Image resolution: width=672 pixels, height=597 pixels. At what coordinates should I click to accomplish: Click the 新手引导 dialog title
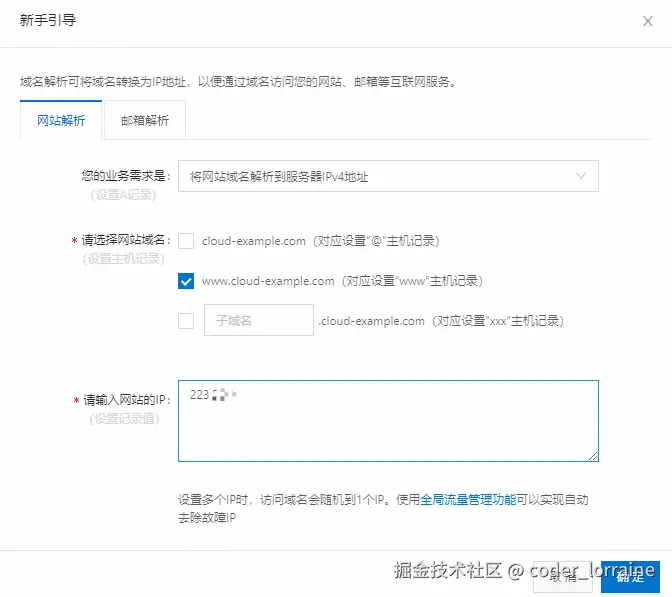[x=48, y=20]
